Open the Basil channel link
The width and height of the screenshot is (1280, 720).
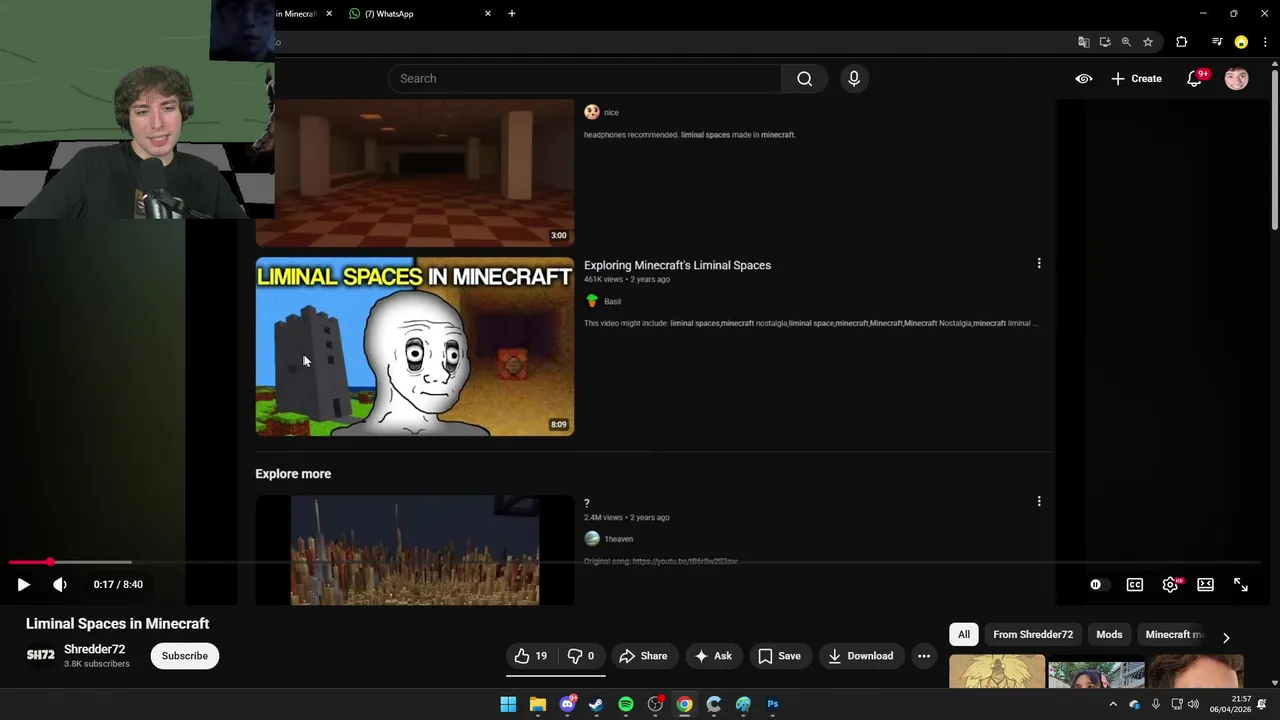(612, 301)
